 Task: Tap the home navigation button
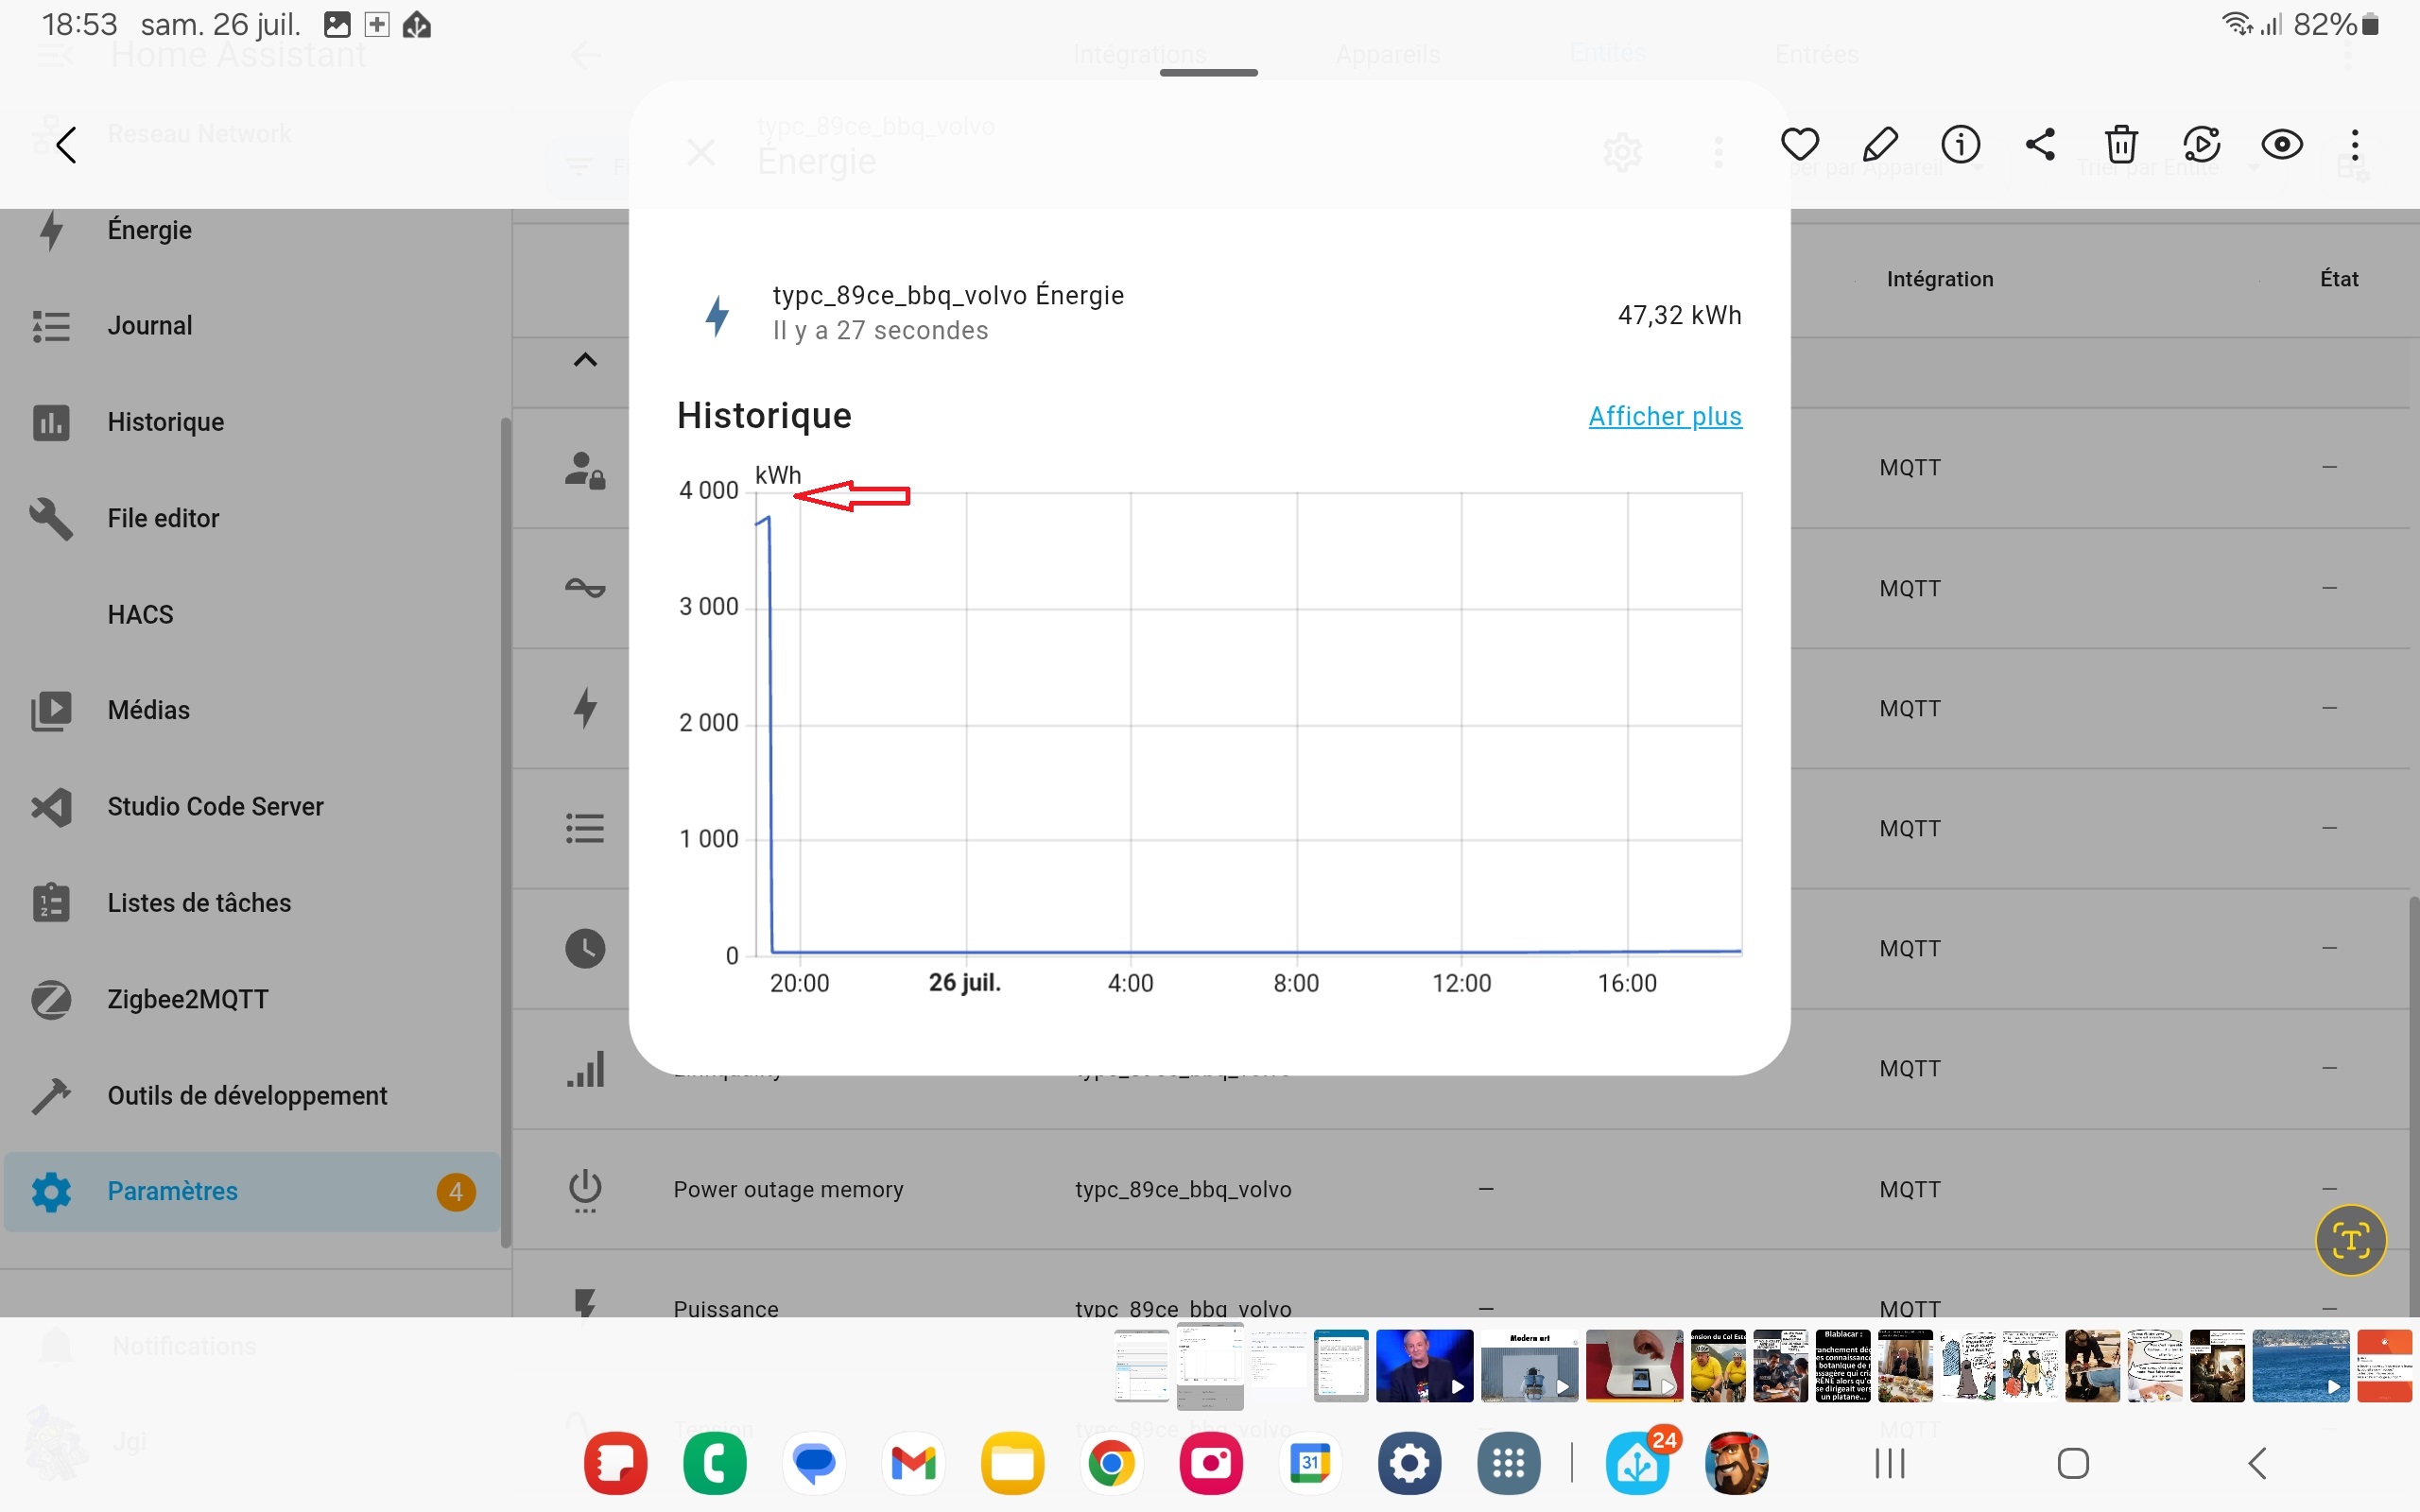(2073, 1463)
